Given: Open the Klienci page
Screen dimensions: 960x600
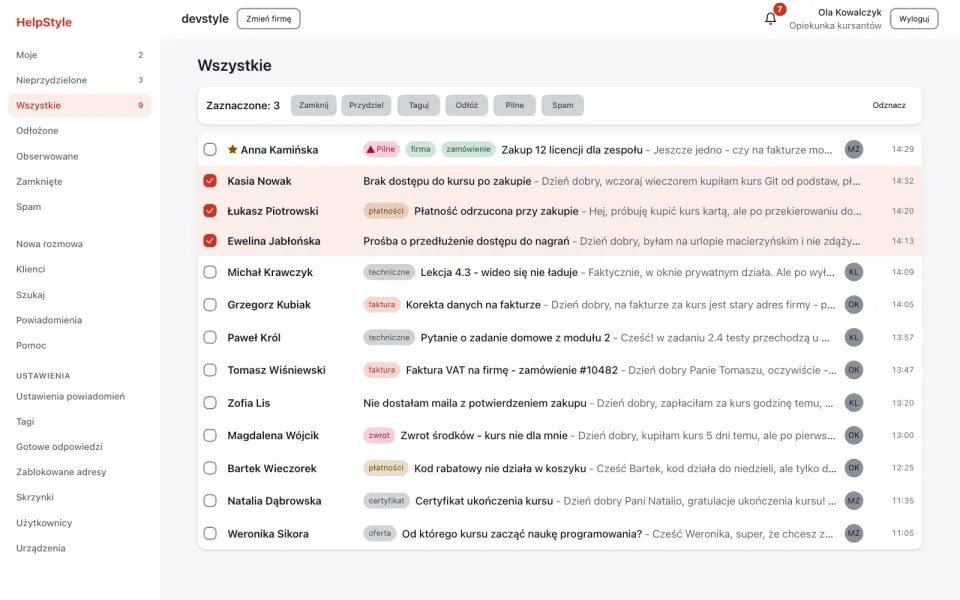Looking at the screenshot, I should pos(80,269).
